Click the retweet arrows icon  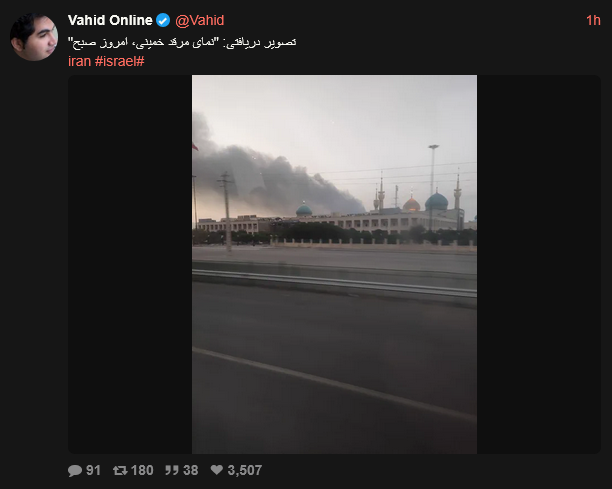click(x=120, y=470)
